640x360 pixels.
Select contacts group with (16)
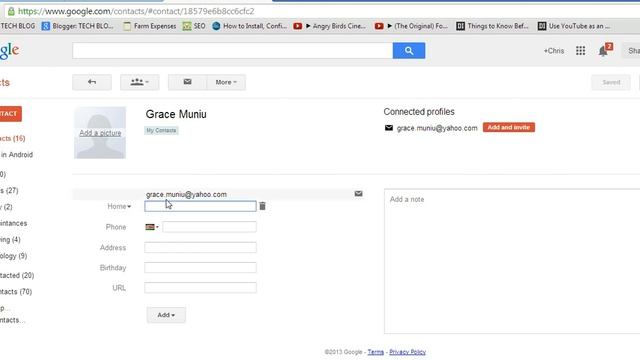pyautogui.click(x=13, y=138)
